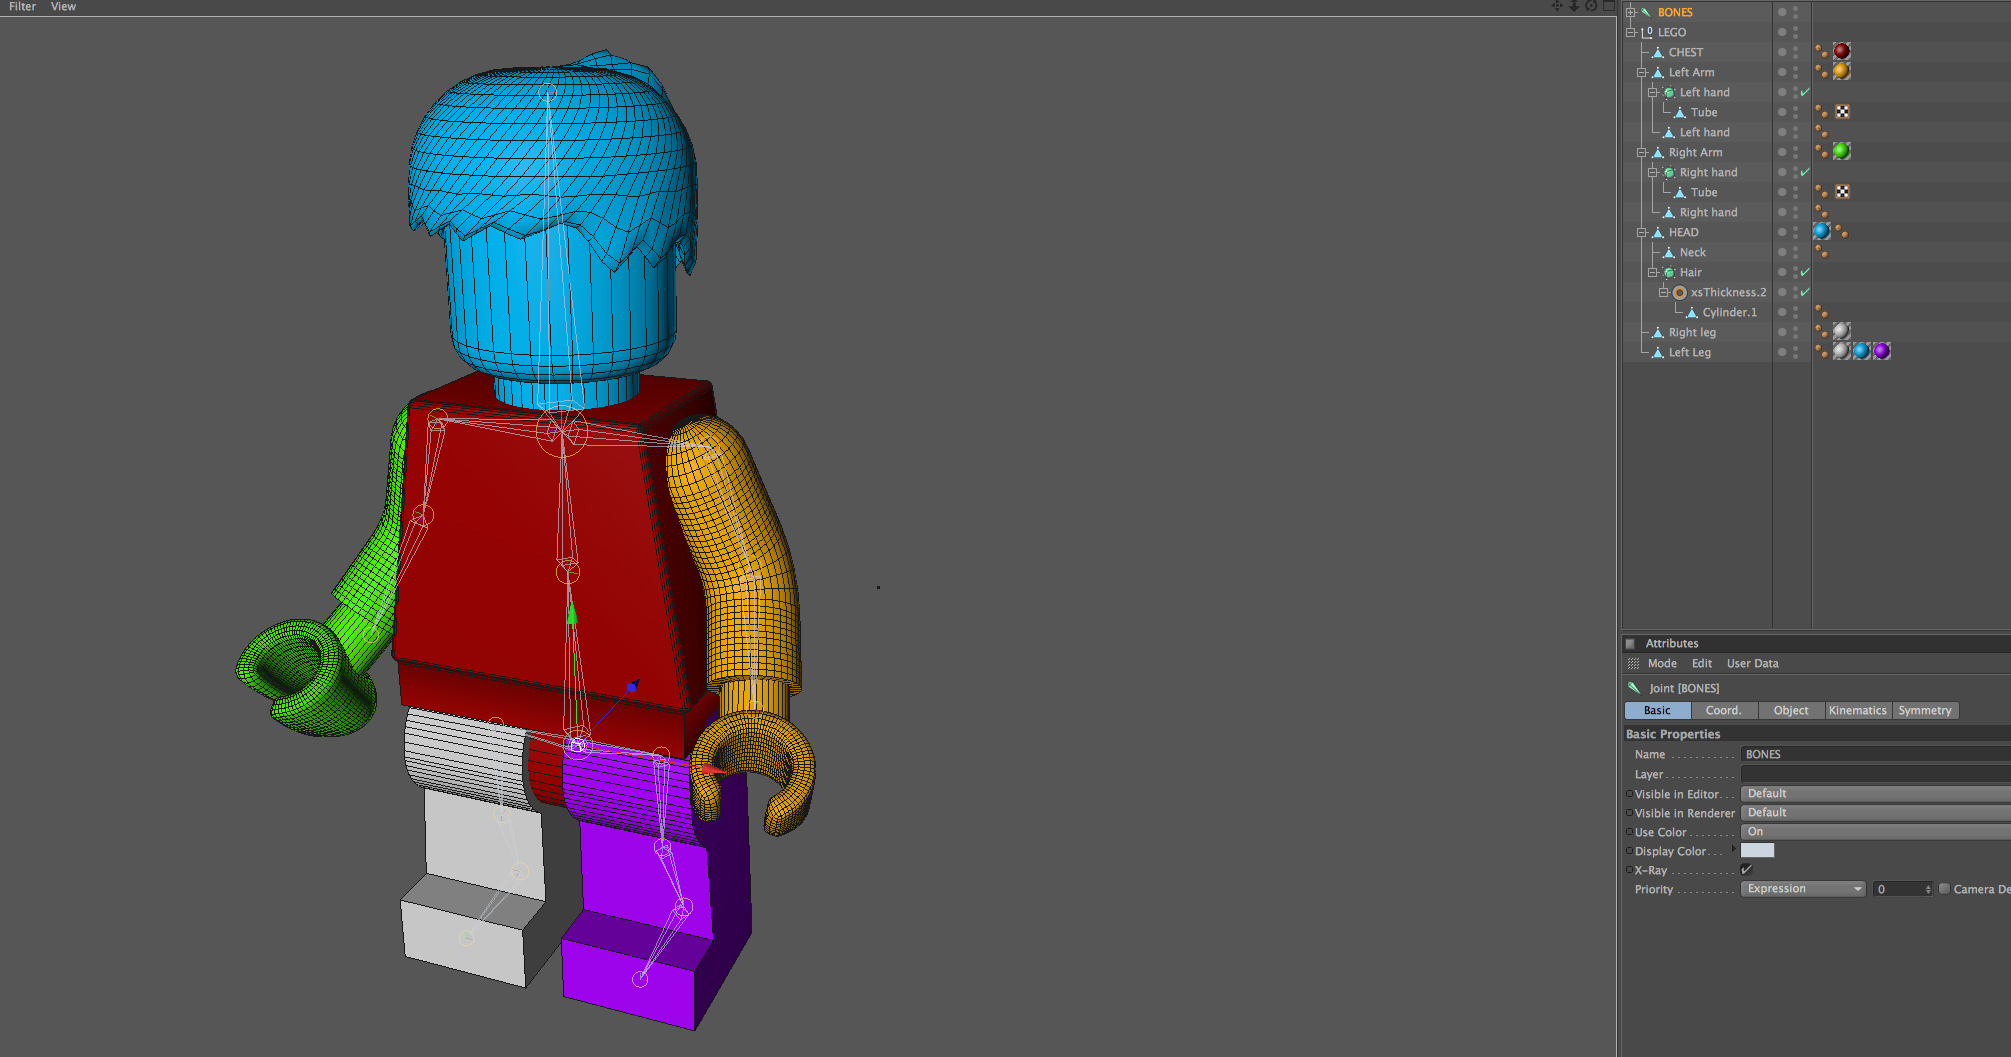Click the phong tag on Cylinder.1 row
Screen dimensions: 2011x1057
[1822, 311]
